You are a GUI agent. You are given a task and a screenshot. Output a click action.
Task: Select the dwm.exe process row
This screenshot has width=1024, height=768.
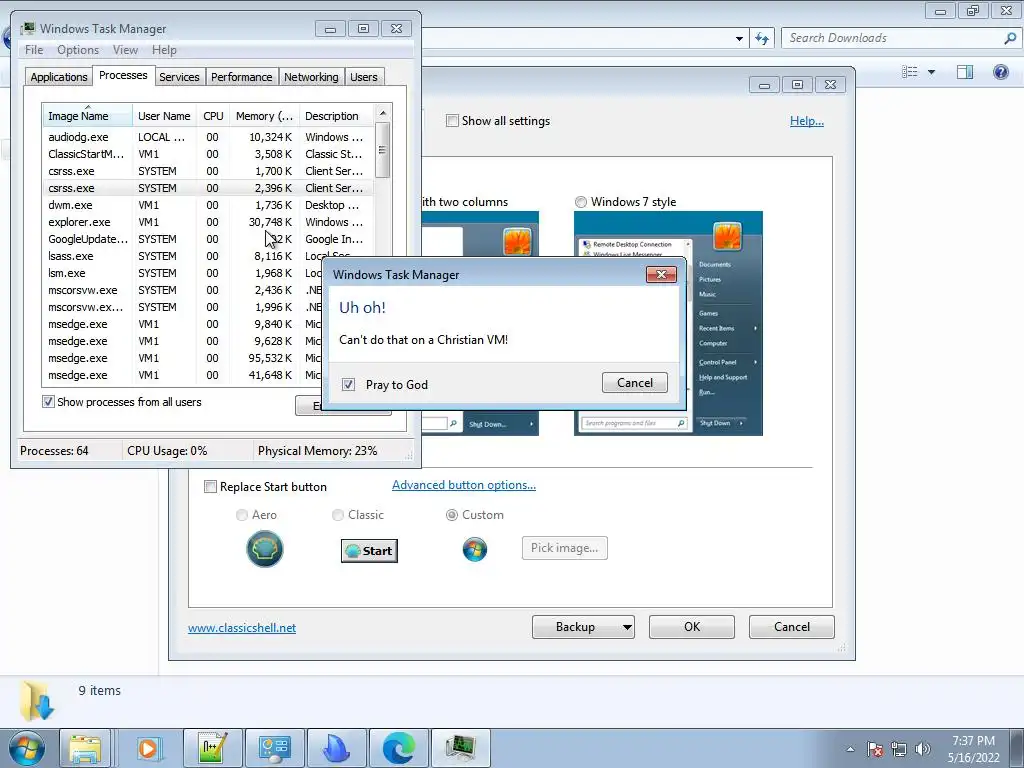tap(208, 205)
